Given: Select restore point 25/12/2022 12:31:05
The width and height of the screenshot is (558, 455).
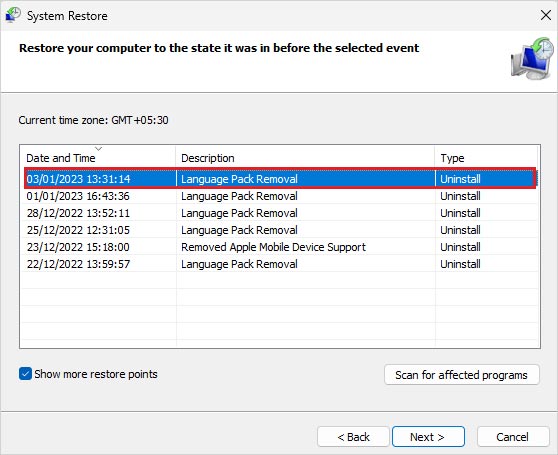Looking at the screenshot, I should [x=280, y=230].
